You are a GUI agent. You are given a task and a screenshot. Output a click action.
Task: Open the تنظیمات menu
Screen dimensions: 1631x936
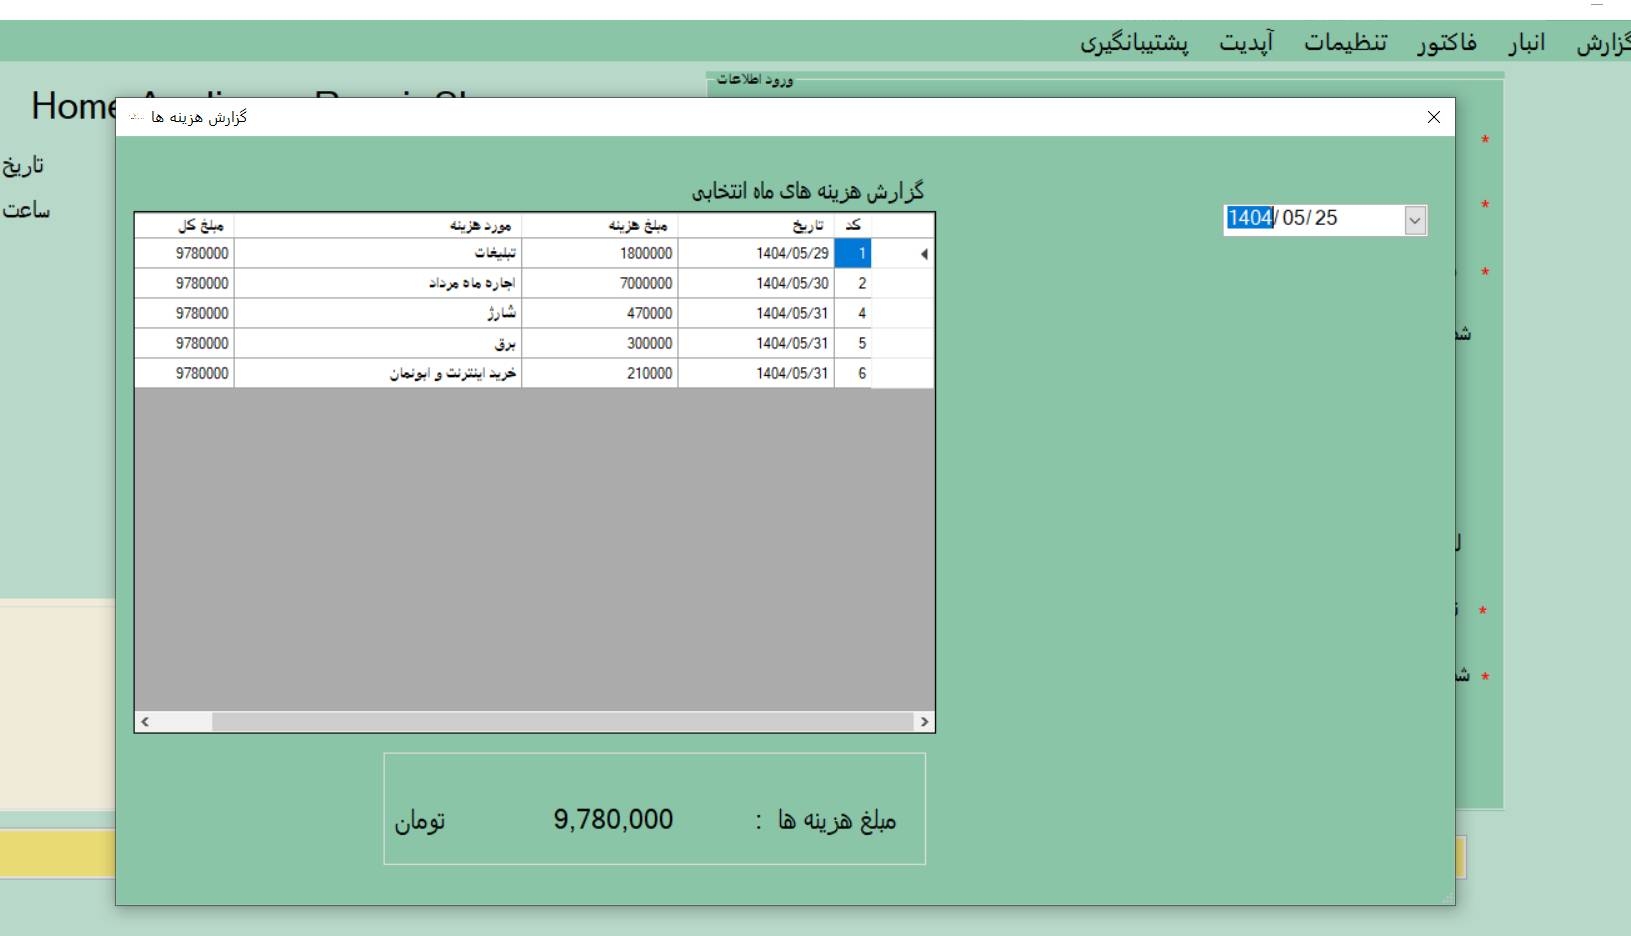pyautogui.click(x=1345, y=43)
